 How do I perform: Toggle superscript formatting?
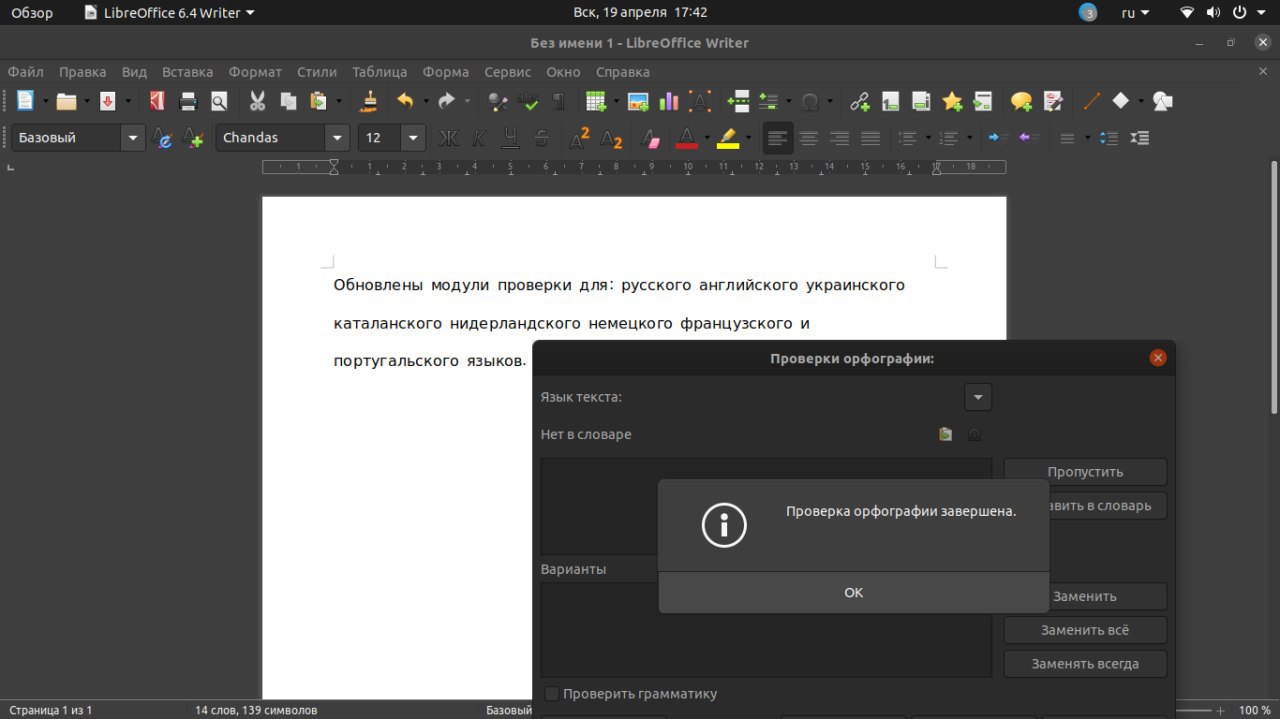[580, 138]
